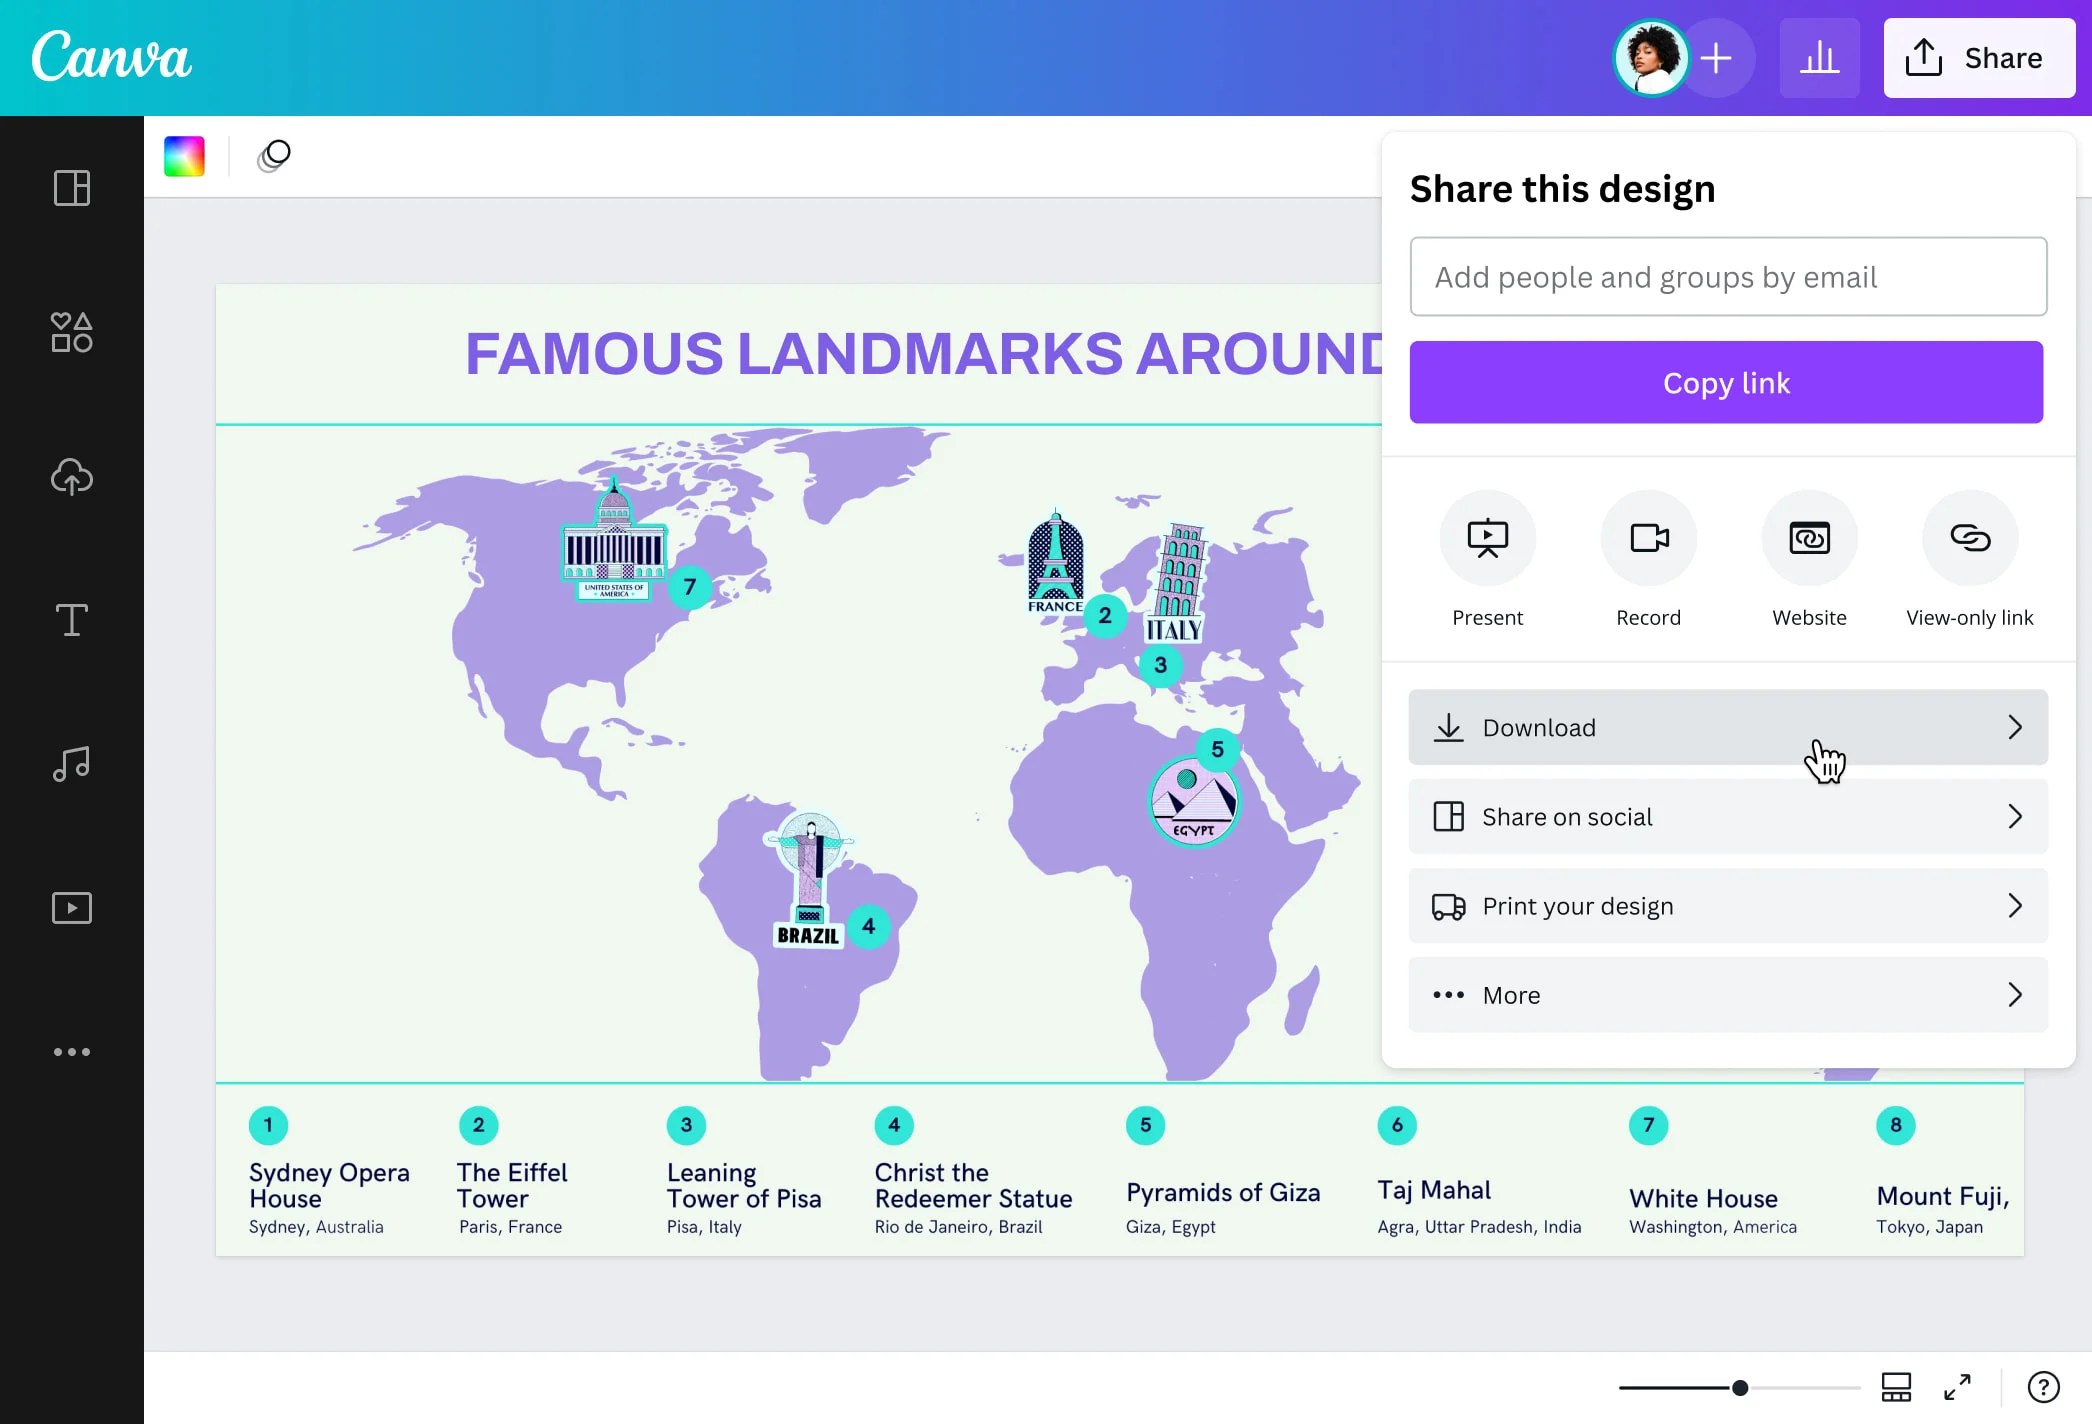Viewport: 2092px width, 1424px height.
Task: Get a View-only link for the design
Action: tap(1969, 537)
